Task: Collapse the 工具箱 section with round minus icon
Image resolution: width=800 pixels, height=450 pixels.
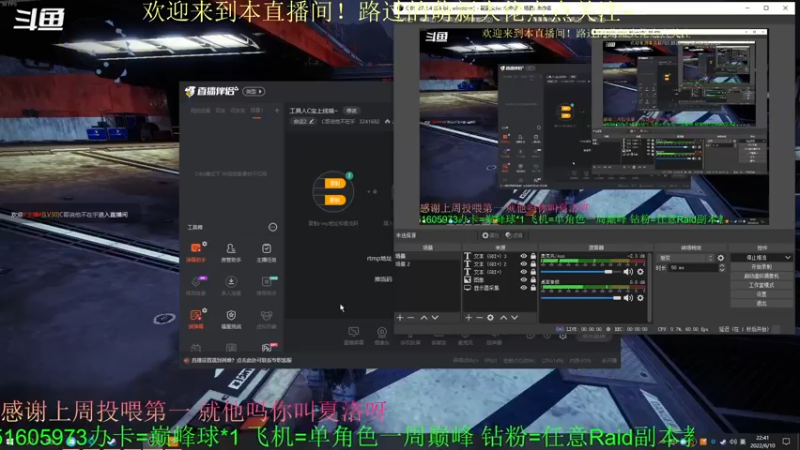Action: pos(273,227)
